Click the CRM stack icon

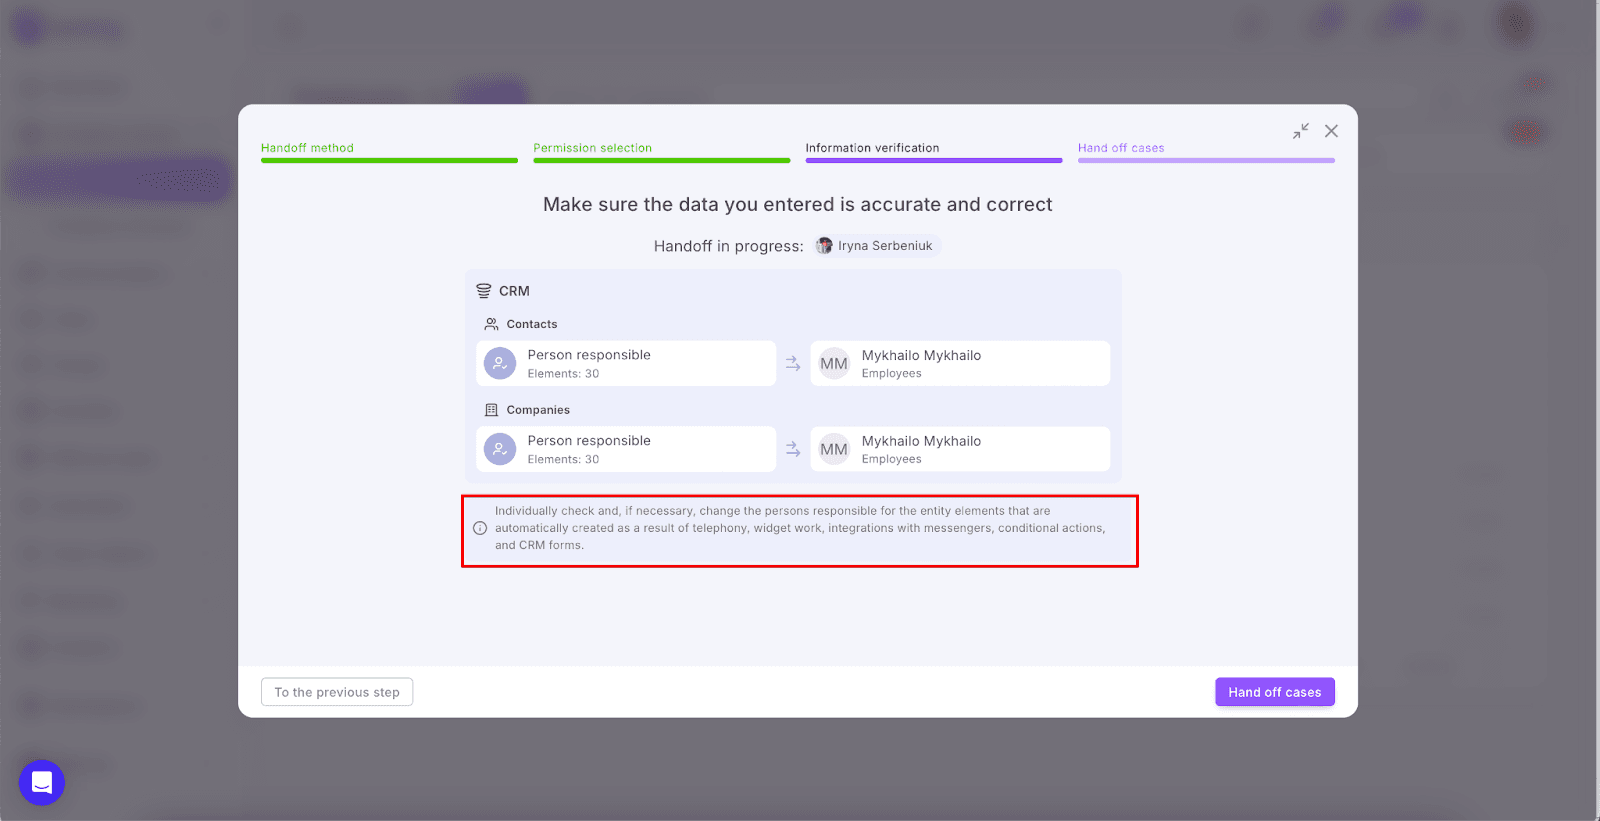[484, 291]
